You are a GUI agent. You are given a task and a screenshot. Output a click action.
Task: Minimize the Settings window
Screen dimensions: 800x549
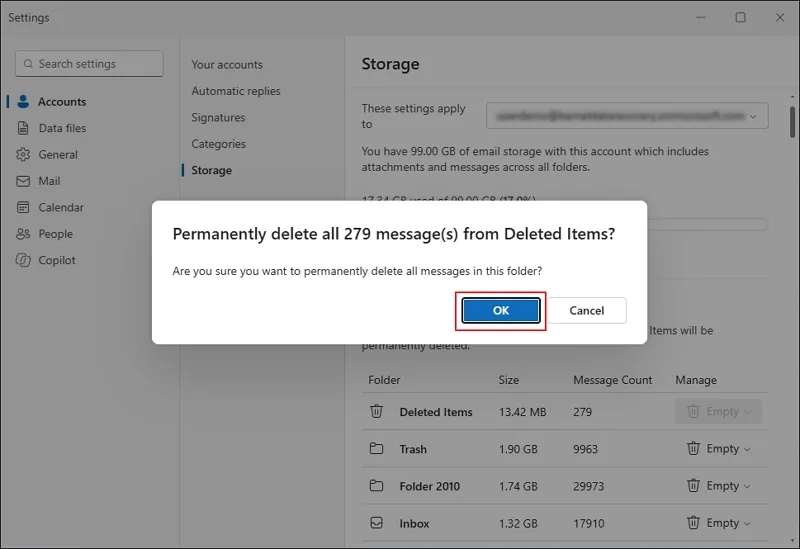tap(701, 17)
